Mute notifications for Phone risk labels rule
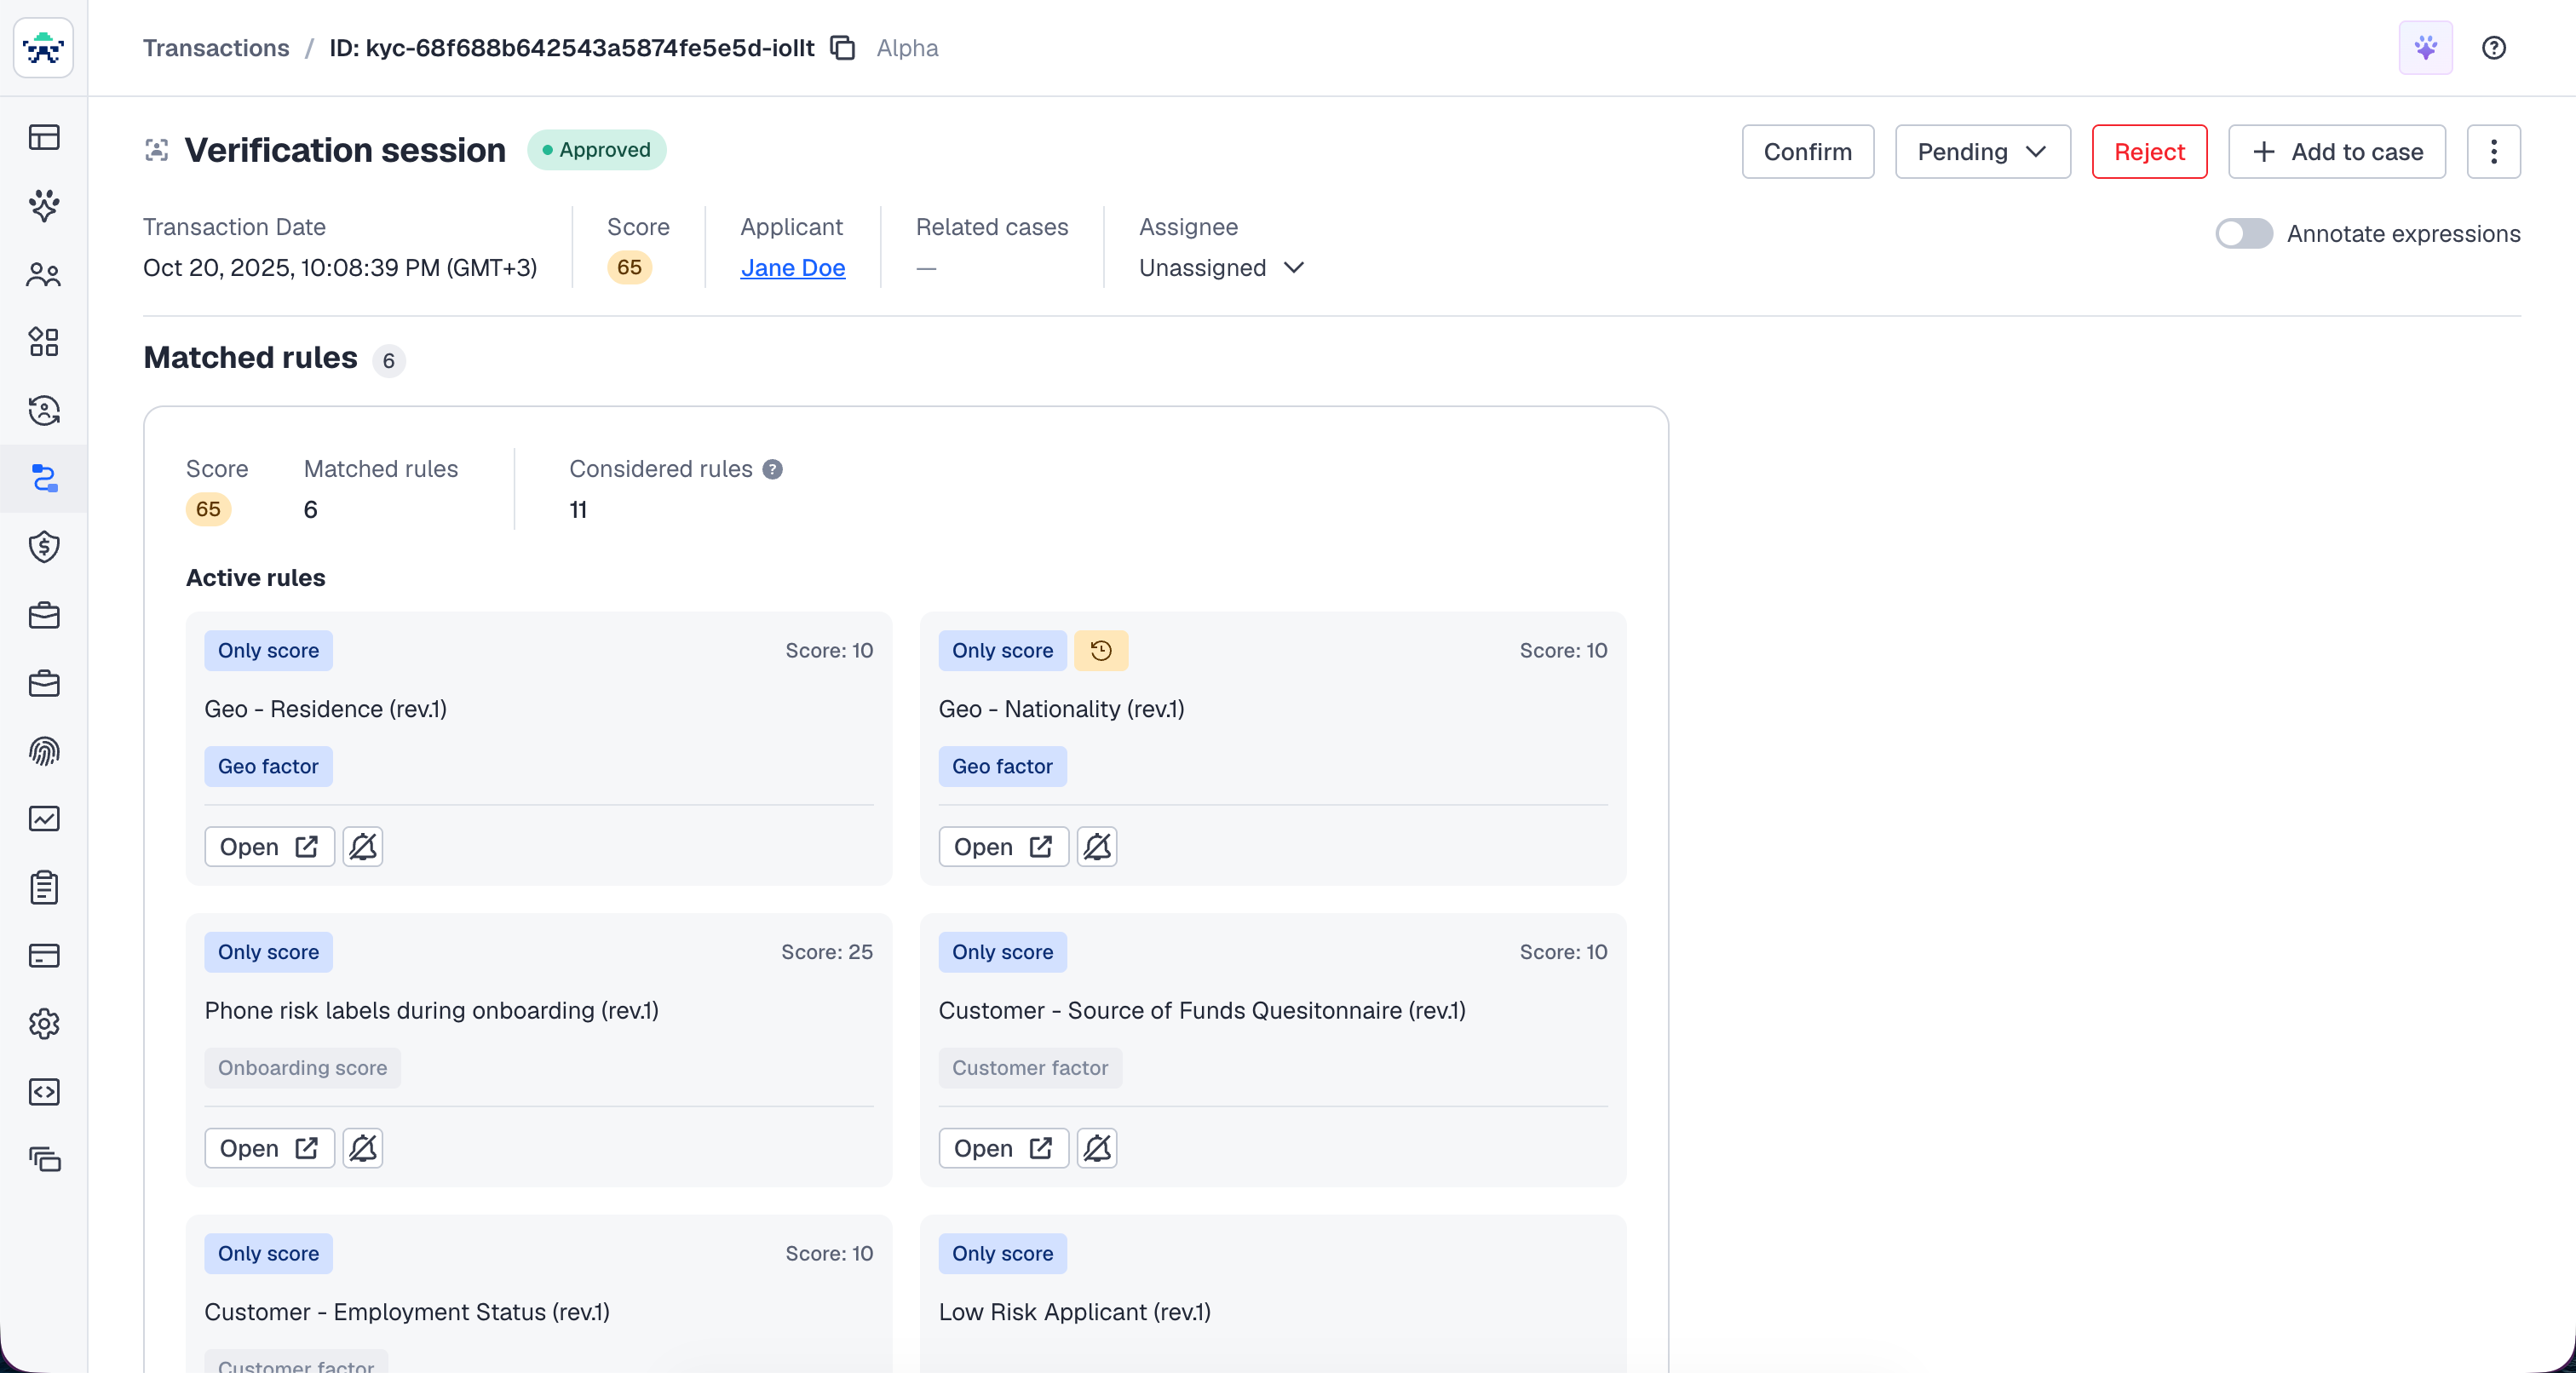 click(363, 1148)
